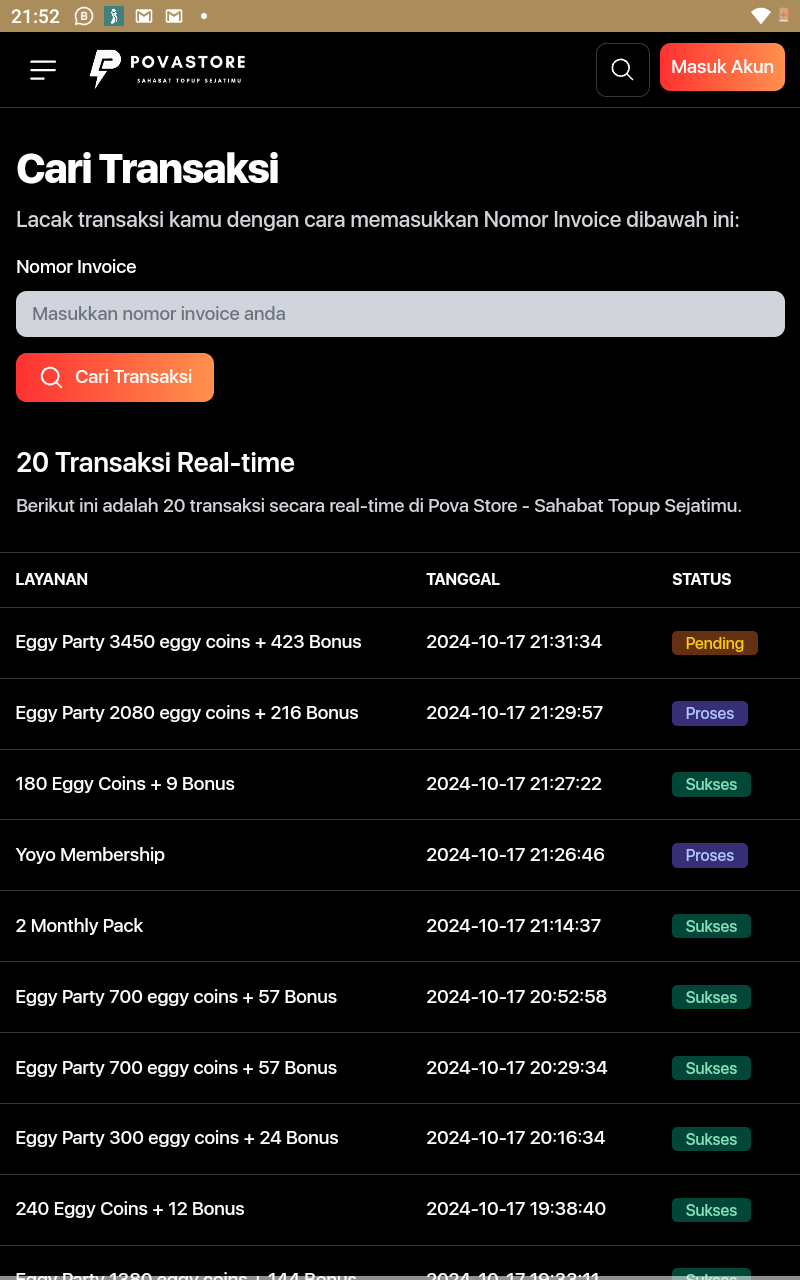Select Eggy Party 3450 eggy coins row
Viewport: 800px width, 1280px height.
[400, 643]
